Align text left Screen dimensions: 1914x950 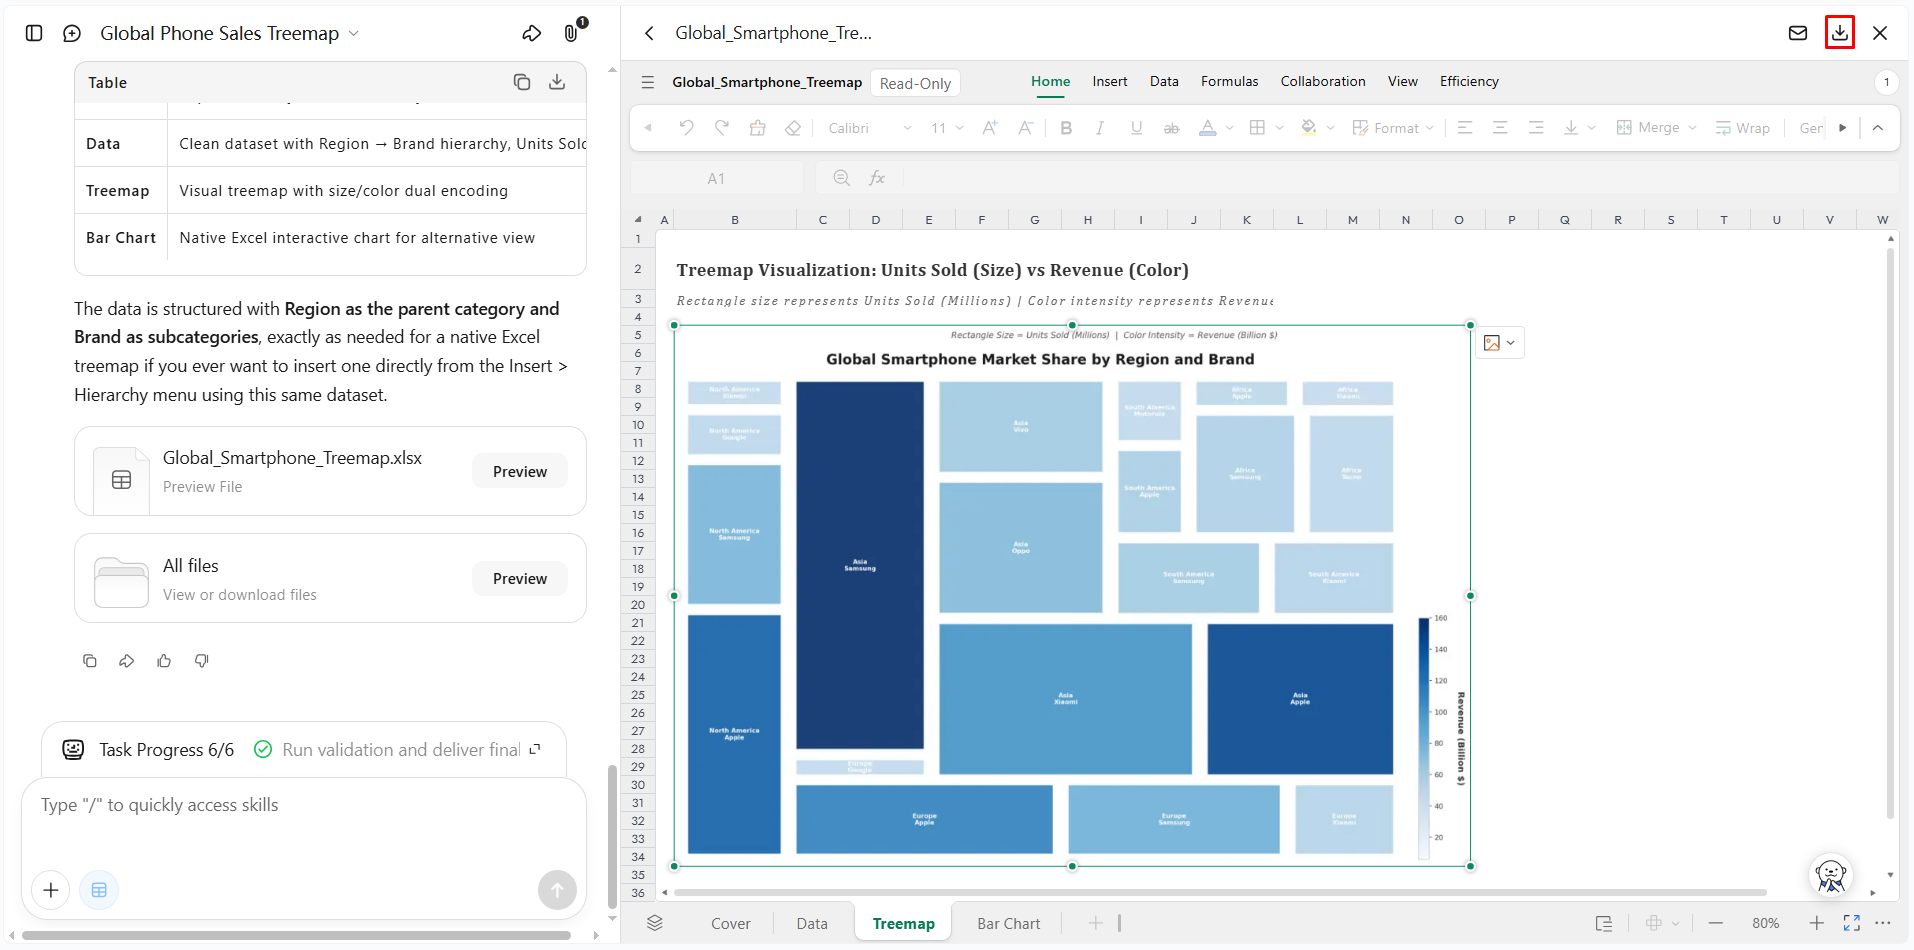point(1465,128)
